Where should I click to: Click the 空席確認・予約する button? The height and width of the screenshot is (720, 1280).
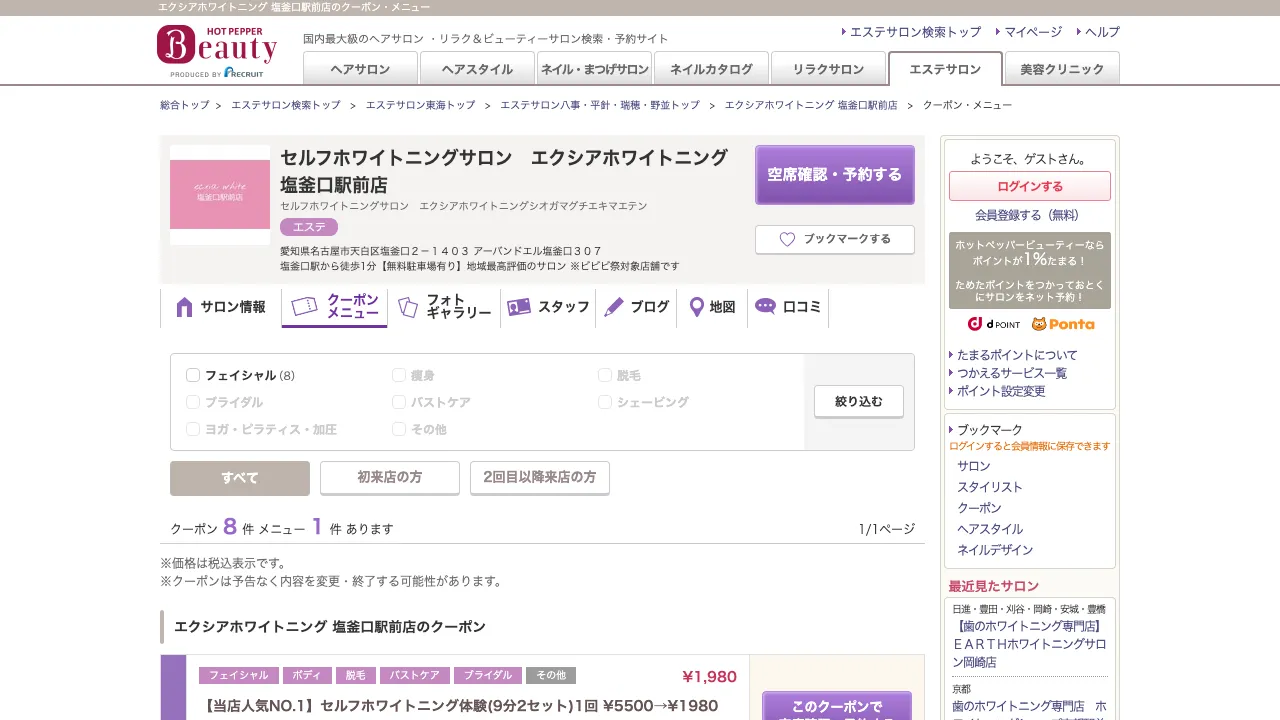[x=835, y=175]
